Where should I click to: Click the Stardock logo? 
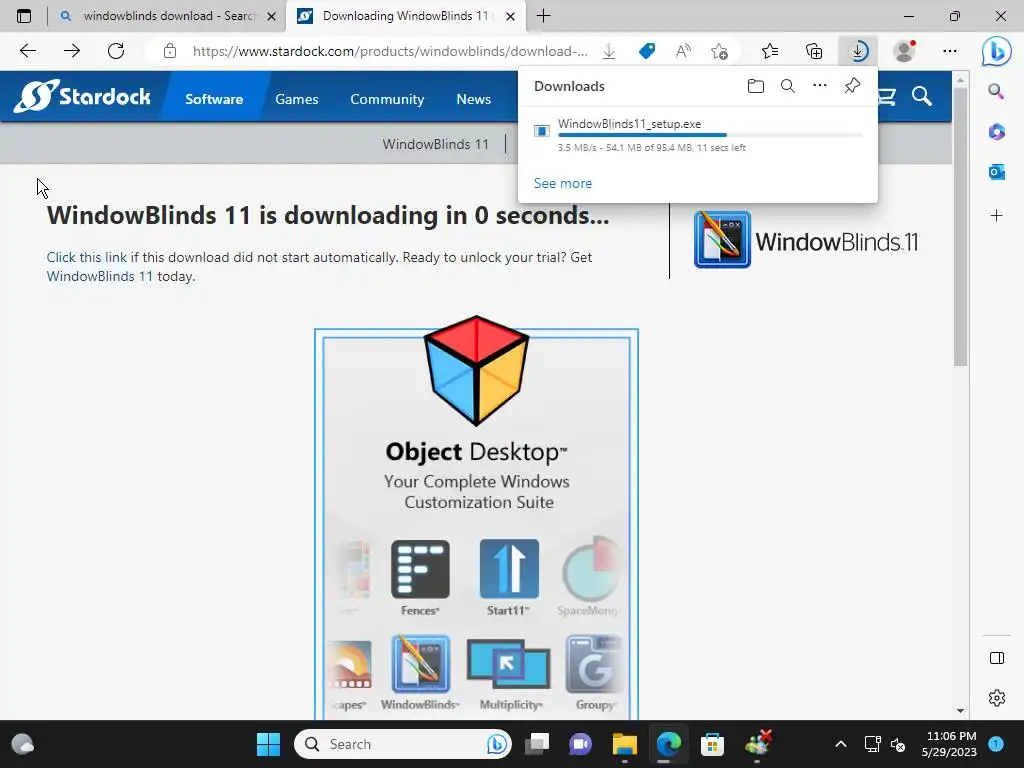[82, 96]
